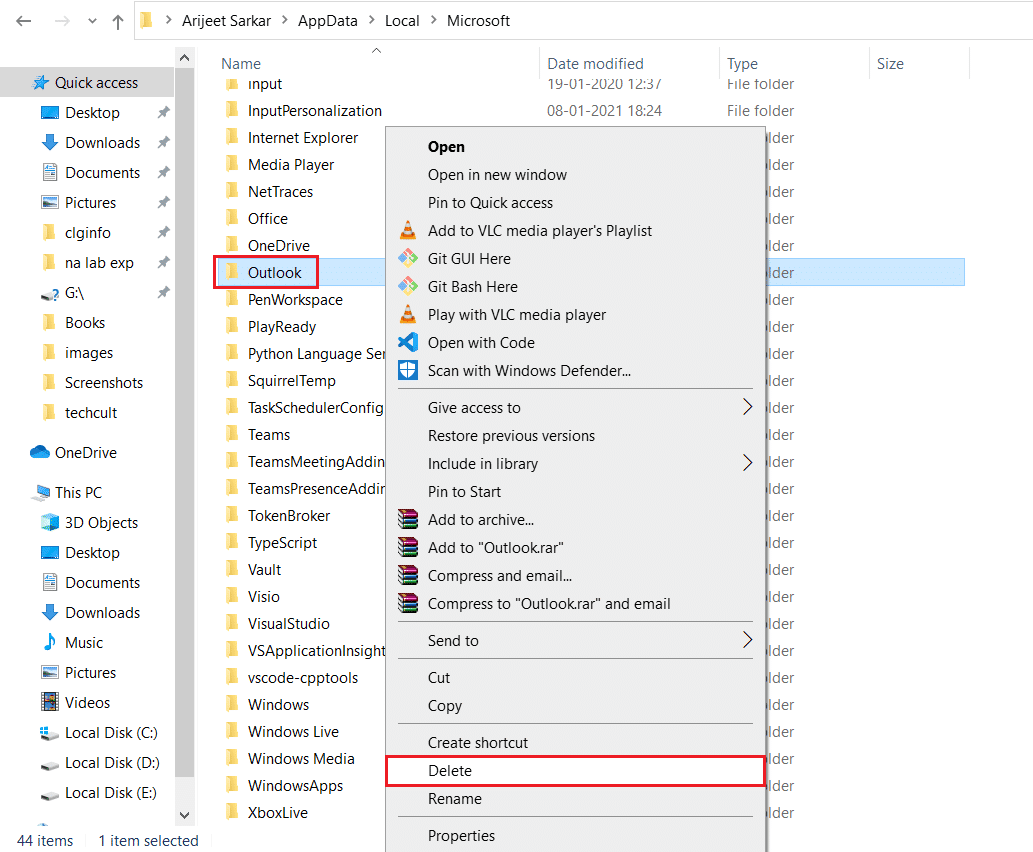1033x852 pixels.
Task: Expand the Send to submenu arrow
Action: tap(747, 640)
